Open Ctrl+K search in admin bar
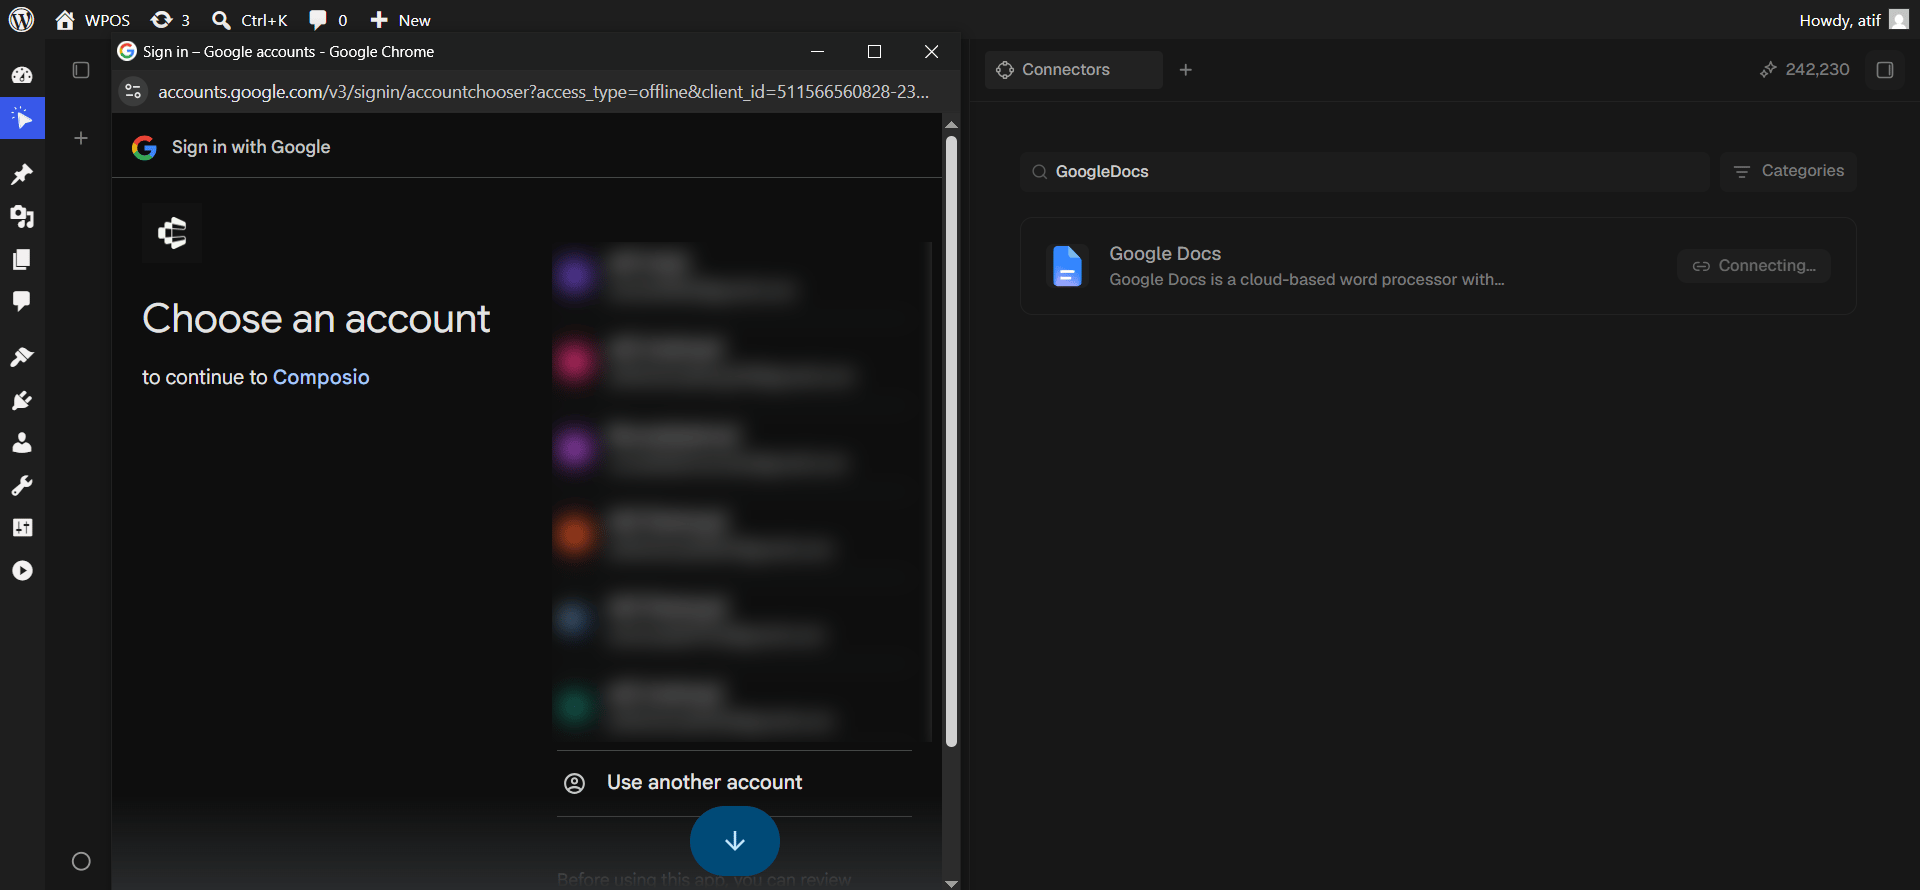This screenshot has width=1920, height=890. (250, 20)
